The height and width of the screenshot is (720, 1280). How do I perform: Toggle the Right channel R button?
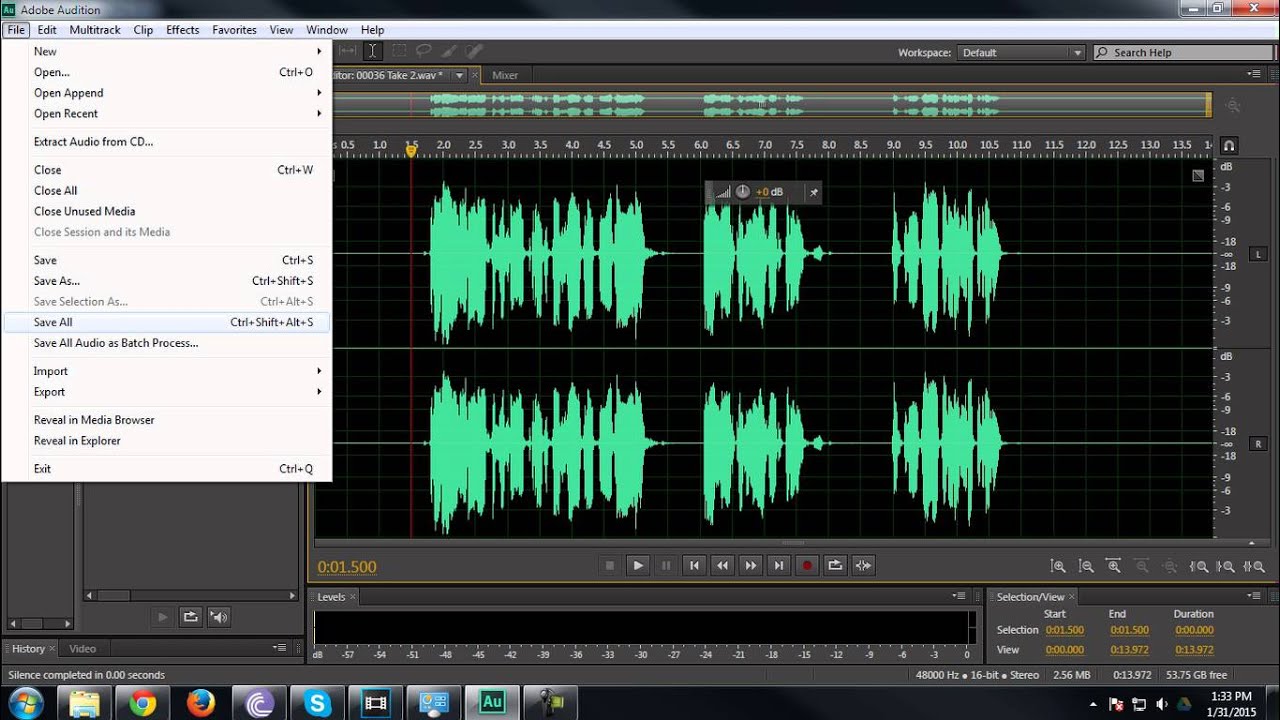coord(1258,443)
